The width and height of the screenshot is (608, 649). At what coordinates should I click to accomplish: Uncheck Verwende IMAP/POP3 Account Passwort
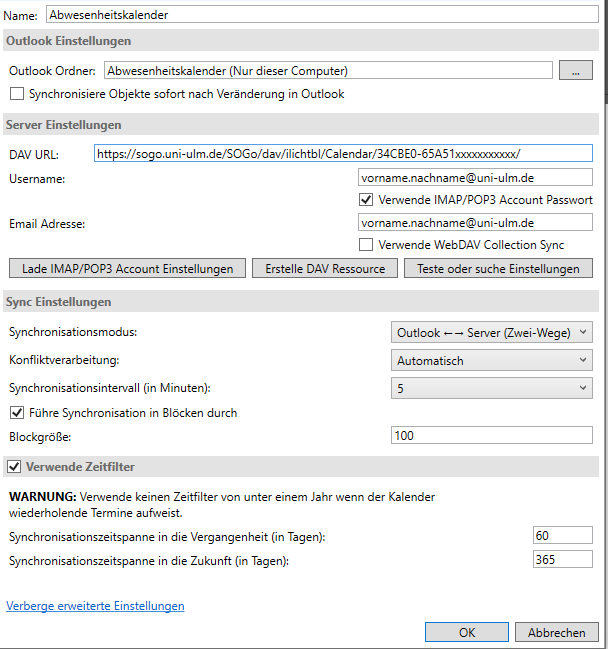pyautogui.click(x=366, y=200)
